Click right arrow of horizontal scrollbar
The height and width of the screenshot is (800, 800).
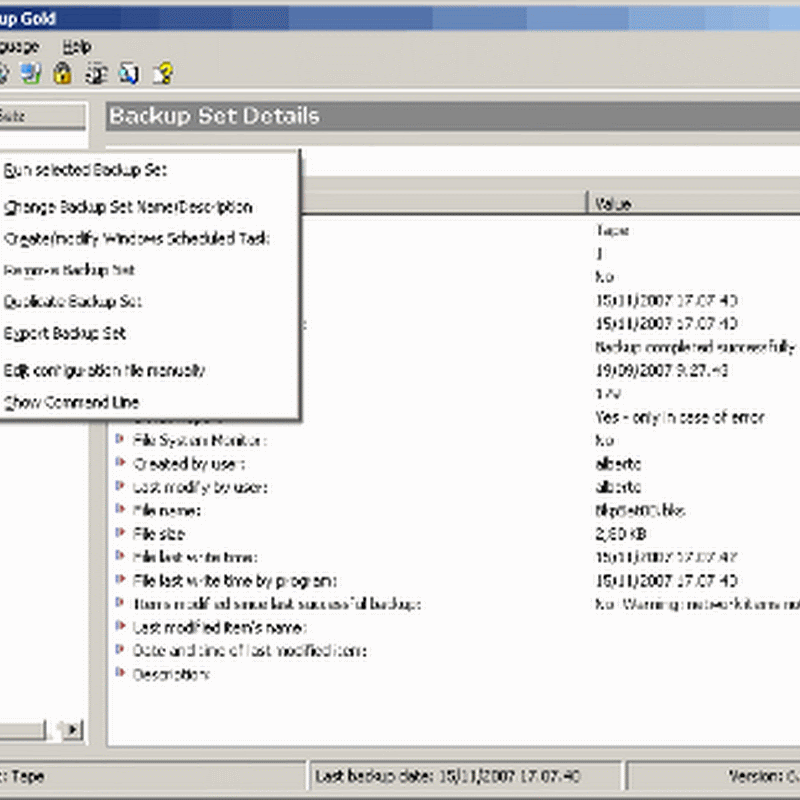tap(72, 730)
